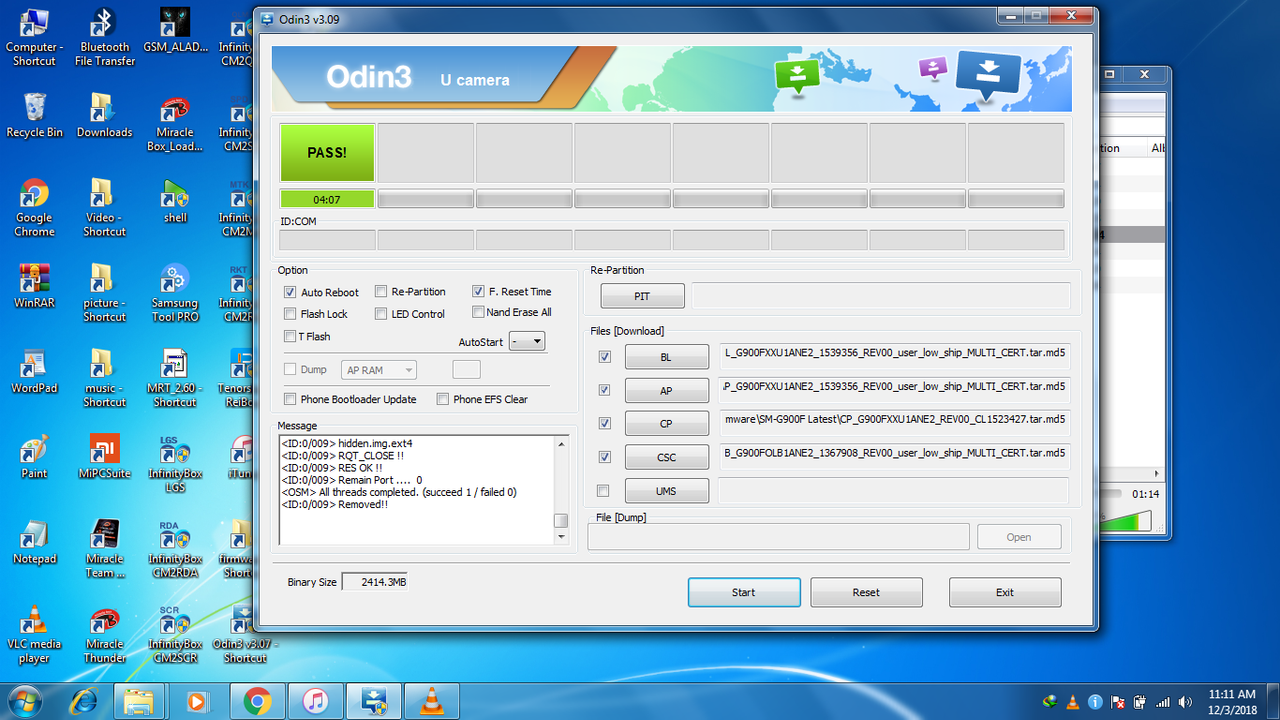The width and height of the screenshot is (1280, 720).
Task: Check the LED Control option
Action: click(x=381, y=314)
